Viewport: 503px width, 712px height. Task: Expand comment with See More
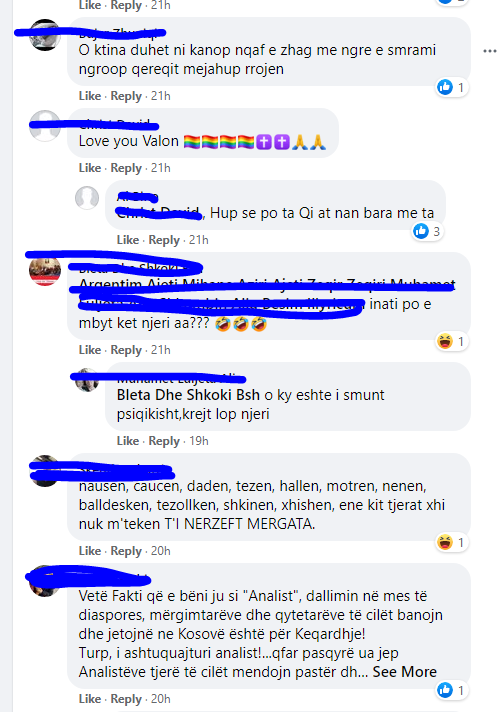(x=404, y=672)
